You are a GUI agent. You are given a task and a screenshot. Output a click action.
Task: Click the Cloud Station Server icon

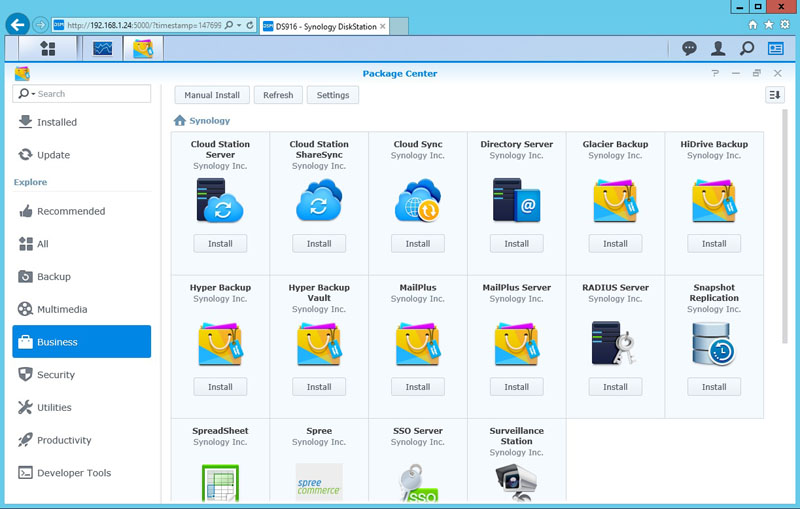[220, 200]
